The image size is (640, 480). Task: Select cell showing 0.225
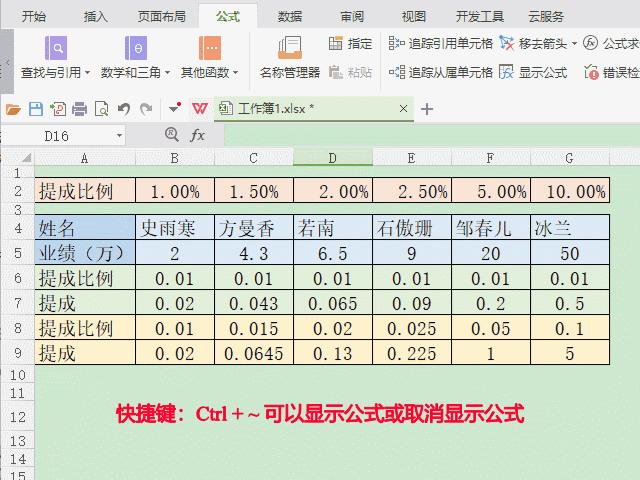click(x=412, y=353)
